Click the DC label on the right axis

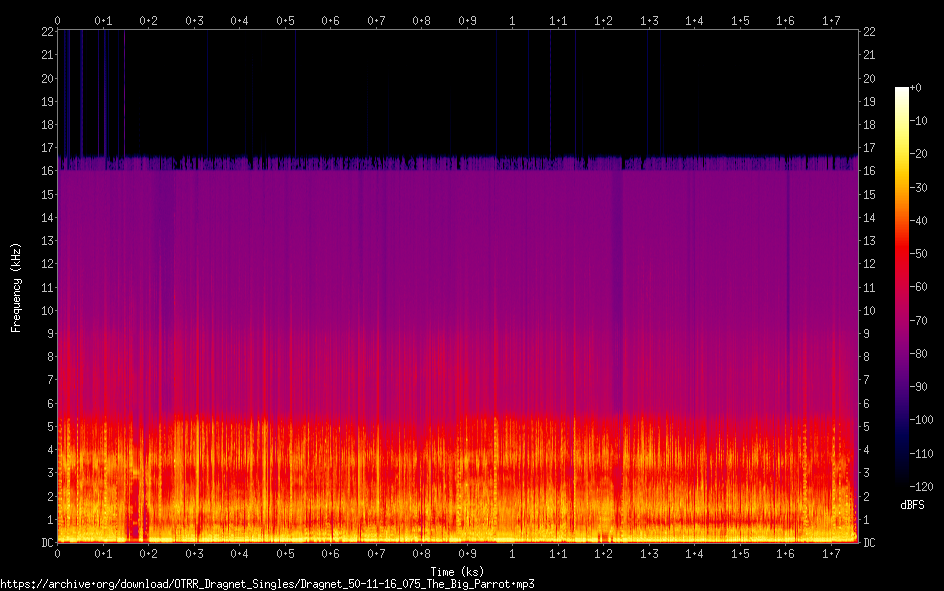869,543
